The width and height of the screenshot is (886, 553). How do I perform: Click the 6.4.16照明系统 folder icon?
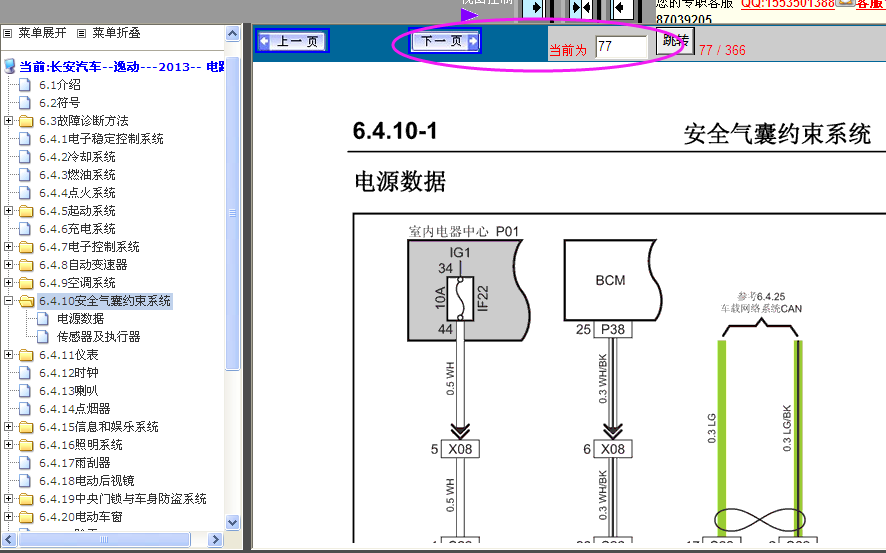pyautogui.click(x=26, y=445)
